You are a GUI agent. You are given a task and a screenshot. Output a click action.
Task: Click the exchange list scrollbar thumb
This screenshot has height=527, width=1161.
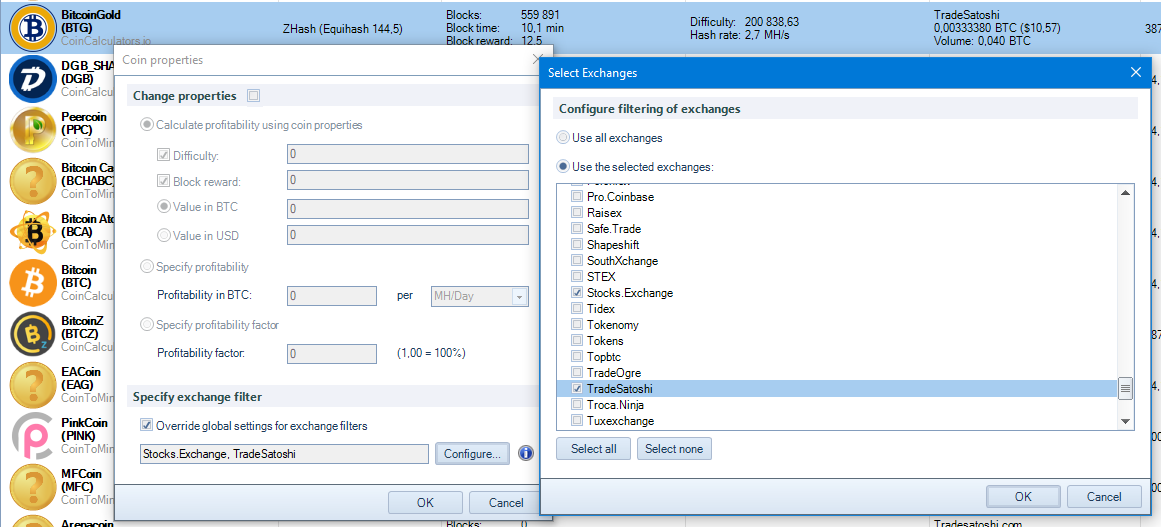click(1125, 389)
